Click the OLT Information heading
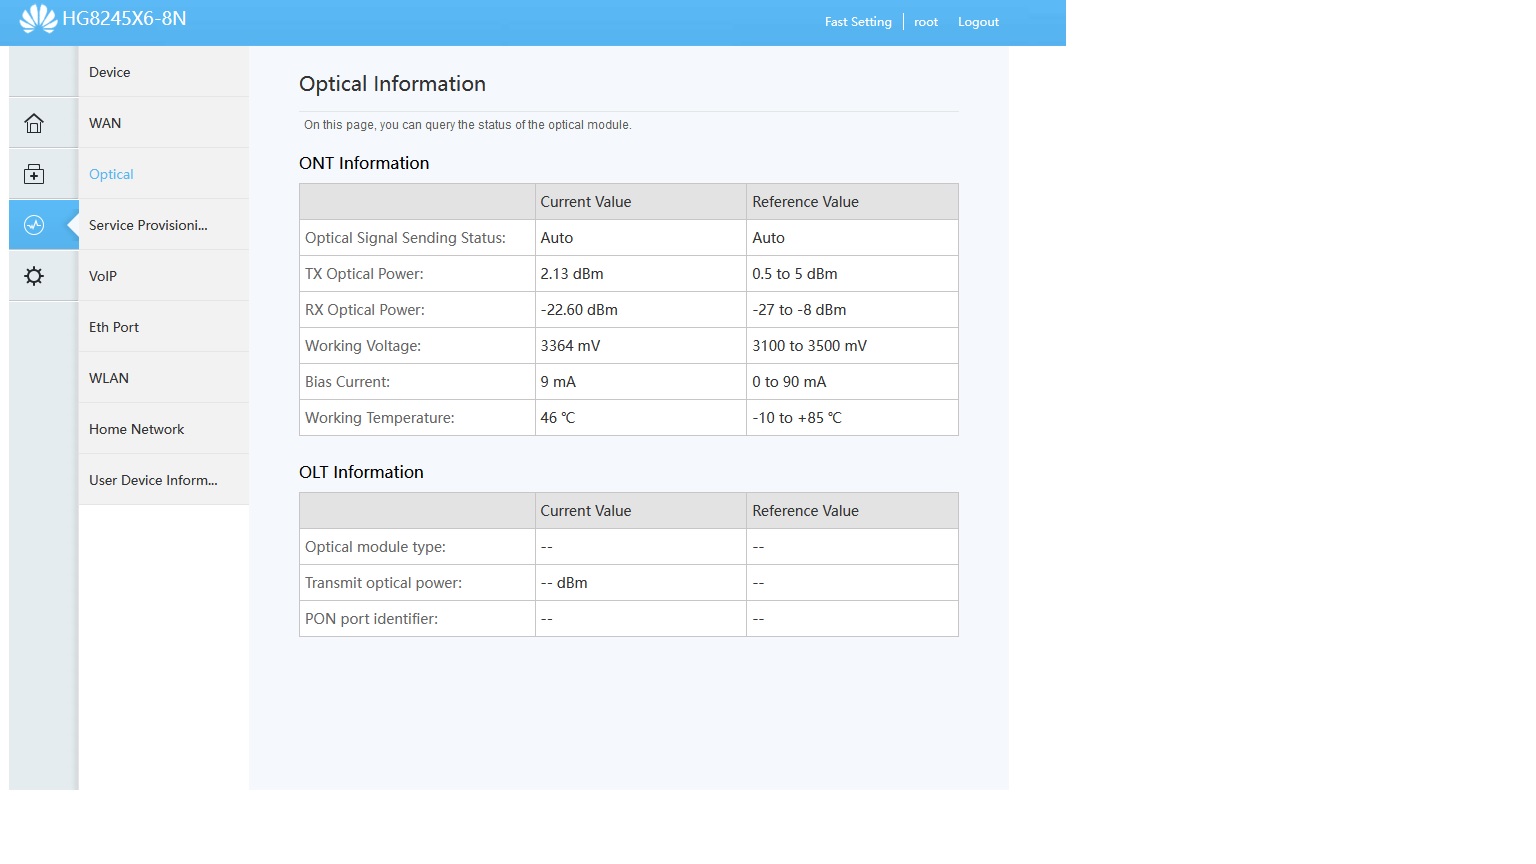 (x=361, y=472)
